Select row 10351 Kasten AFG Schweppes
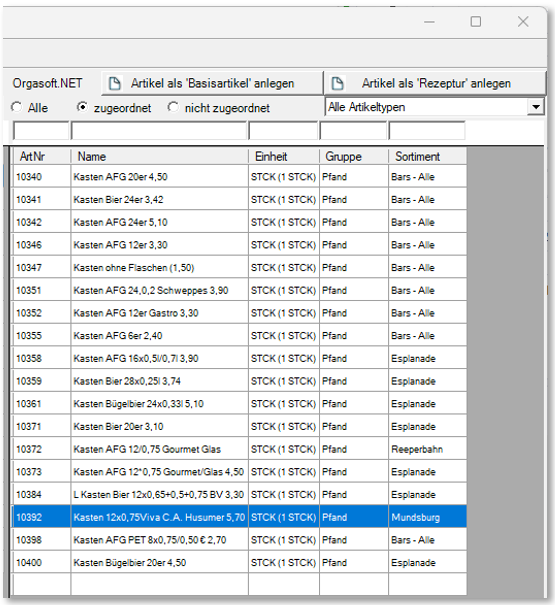The image size is (555, 605). [x=239, y=290]
